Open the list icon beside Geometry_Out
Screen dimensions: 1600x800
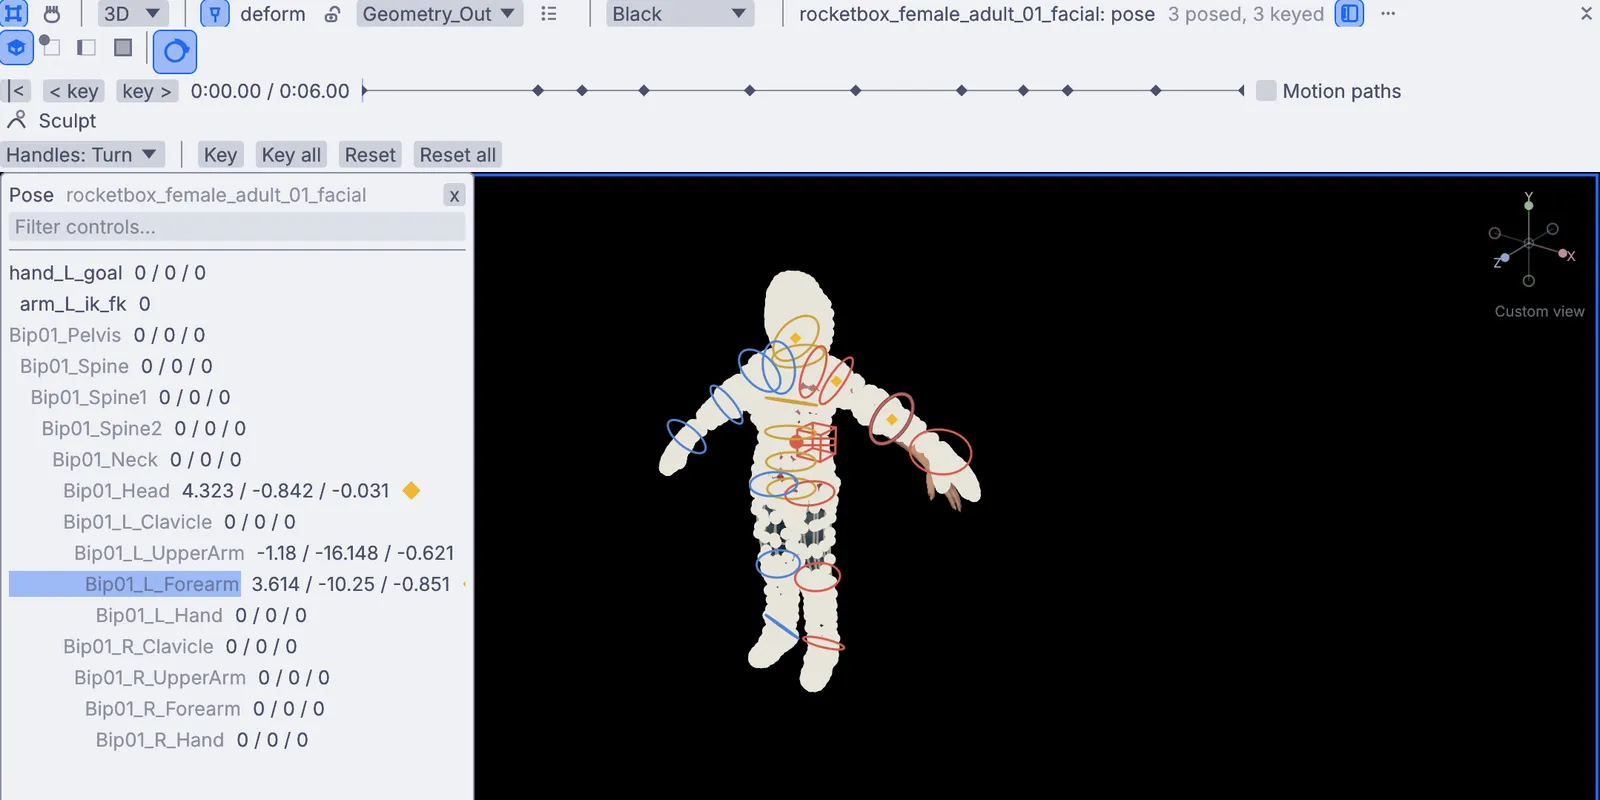click(548, 14)
